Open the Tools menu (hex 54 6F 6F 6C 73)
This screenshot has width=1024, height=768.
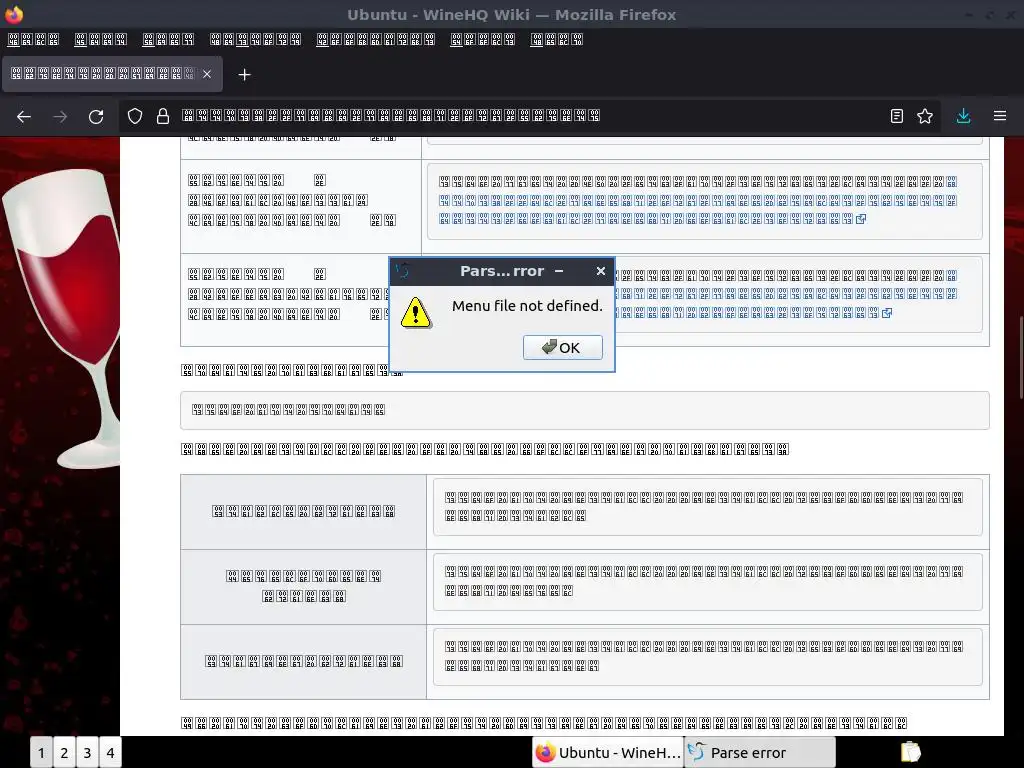coord(483,40)
